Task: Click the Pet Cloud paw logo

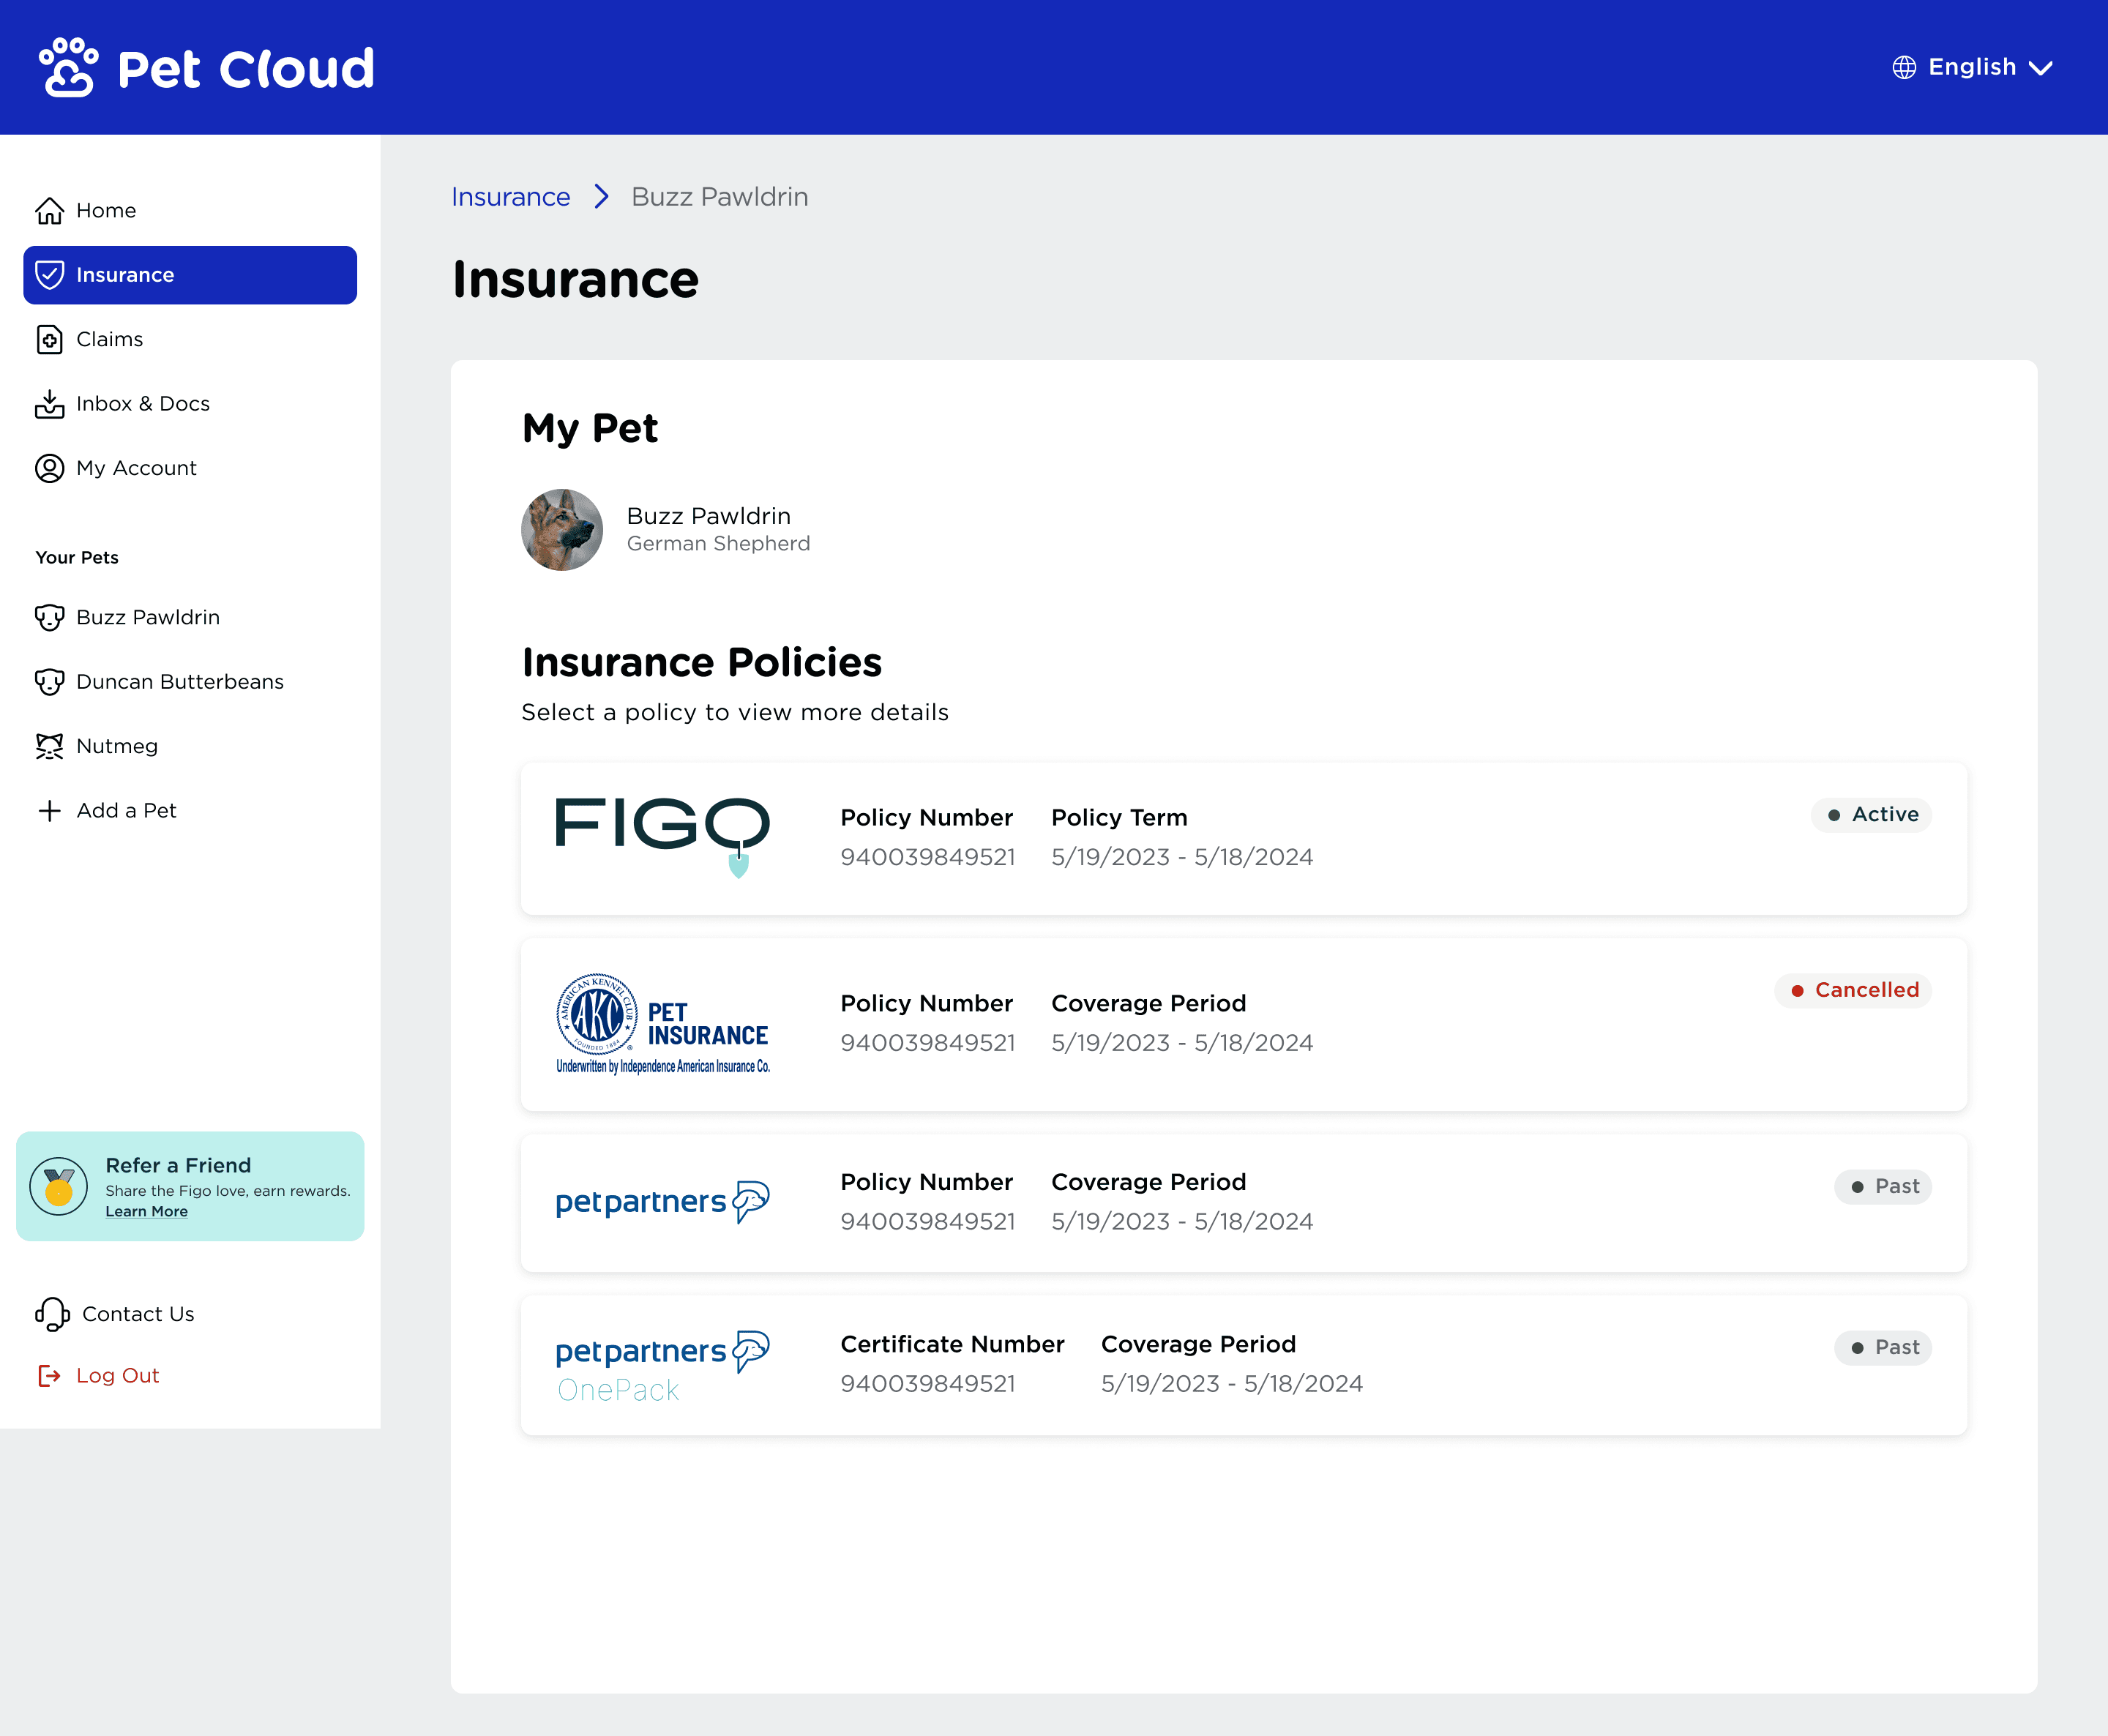Action: pyautogui.click(x=69, y=68)
